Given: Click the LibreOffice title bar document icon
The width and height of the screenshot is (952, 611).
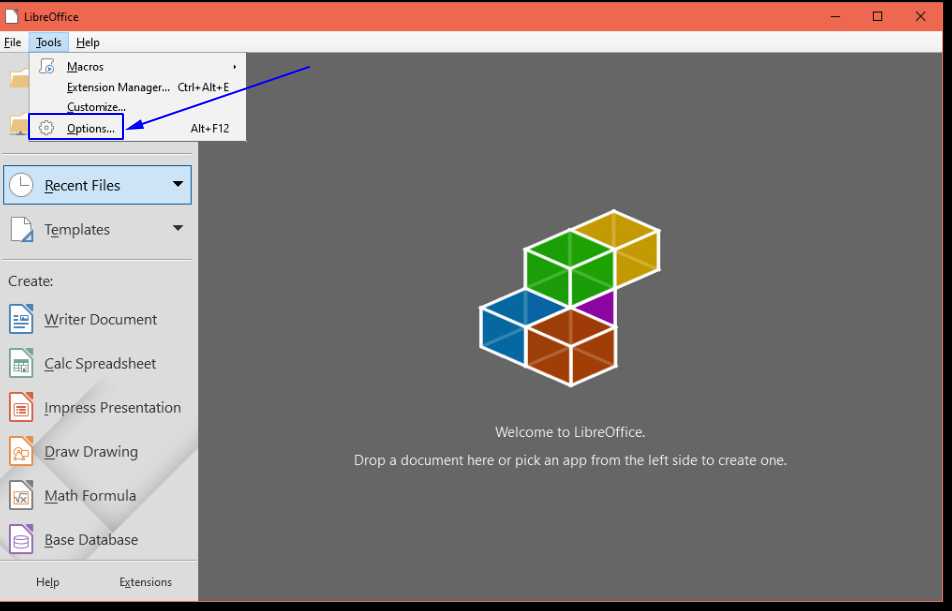Looking at the screenshot, I should tap(12, 16).
